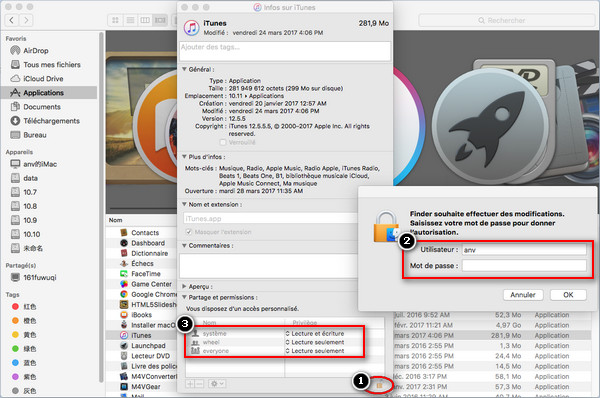
Task: Switch Finder to icon view
Action: (x=115, y=20)
